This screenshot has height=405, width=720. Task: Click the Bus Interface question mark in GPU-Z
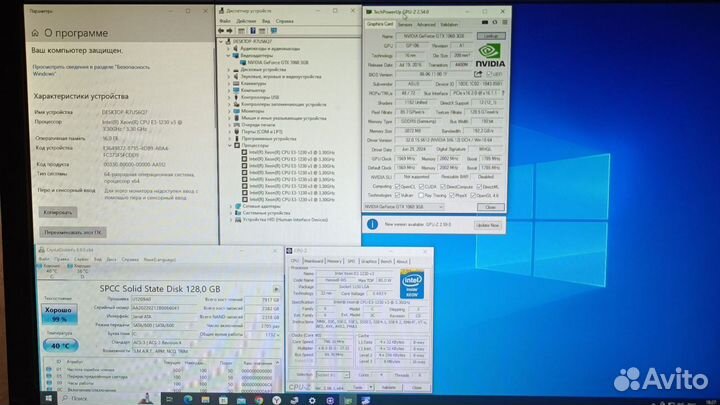503,93
